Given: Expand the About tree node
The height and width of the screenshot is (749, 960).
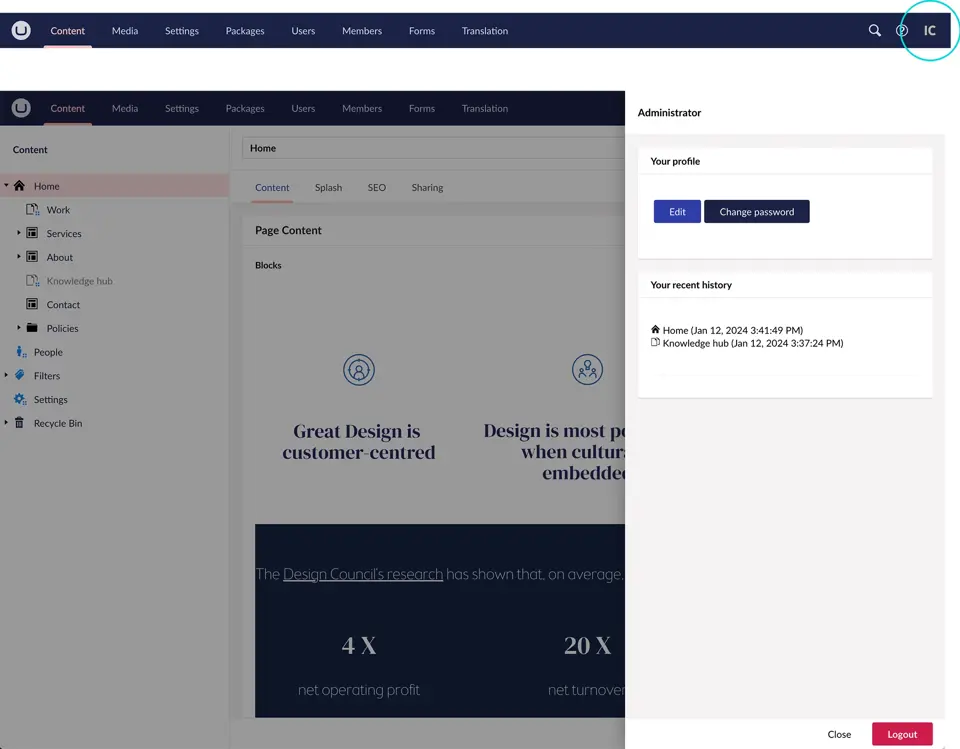Looking at the screenshot, I should pos(18,257).
